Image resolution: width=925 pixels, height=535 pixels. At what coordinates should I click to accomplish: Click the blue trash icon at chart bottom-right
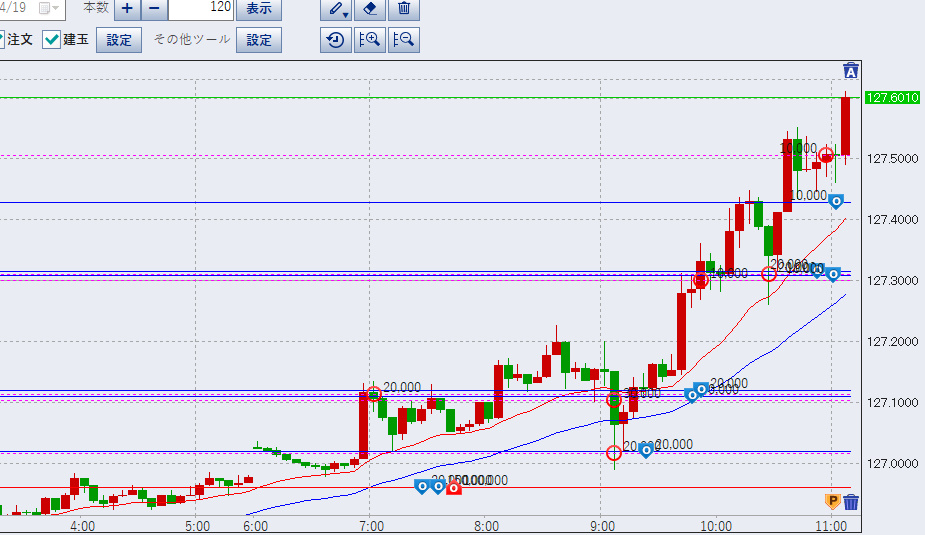pyautogui.click(x=850, y=501)
